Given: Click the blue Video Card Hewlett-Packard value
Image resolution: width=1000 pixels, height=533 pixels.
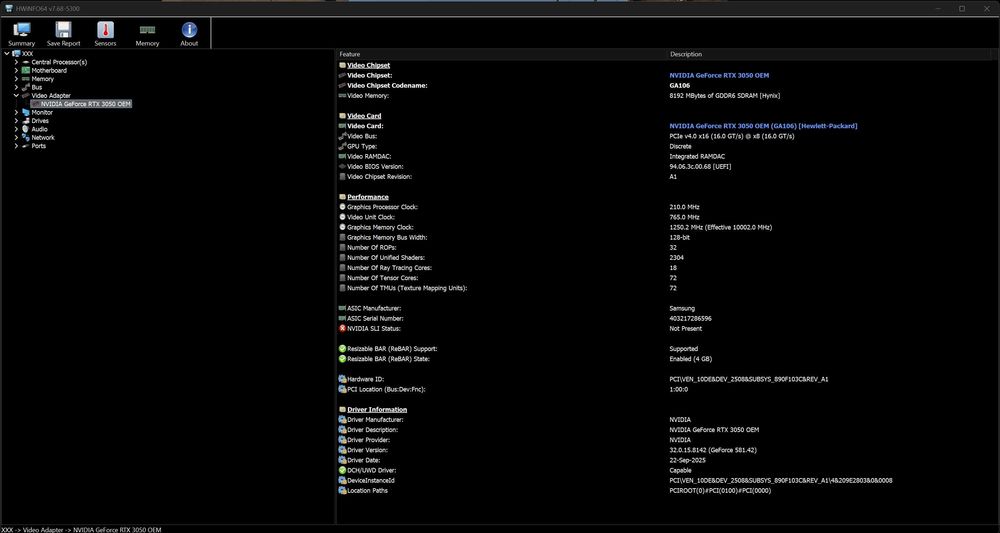Looking at the screenshot, I should [763, 126].
